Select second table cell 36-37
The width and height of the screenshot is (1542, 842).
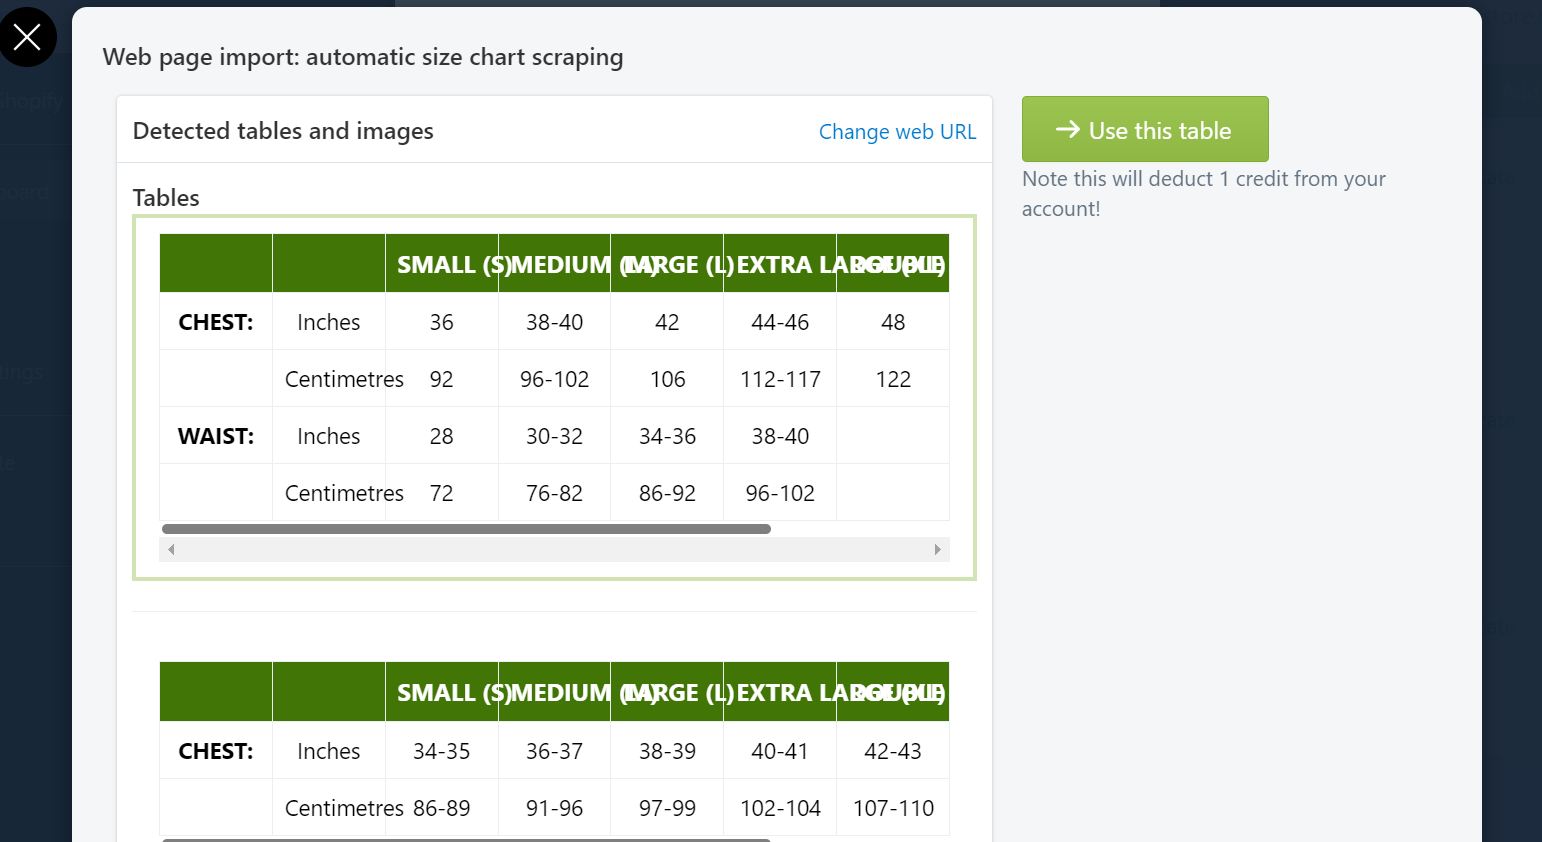click(554, 751)
